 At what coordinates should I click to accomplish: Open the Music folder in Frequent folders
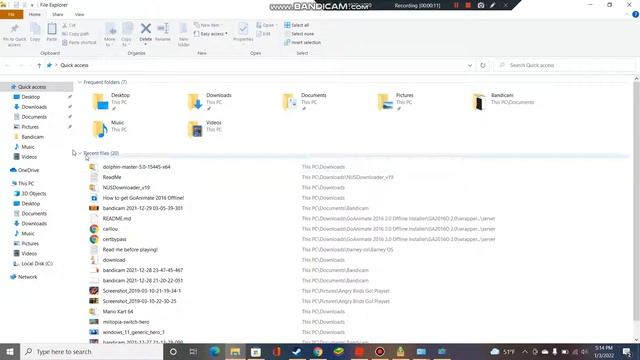click(x=109, y=129)
